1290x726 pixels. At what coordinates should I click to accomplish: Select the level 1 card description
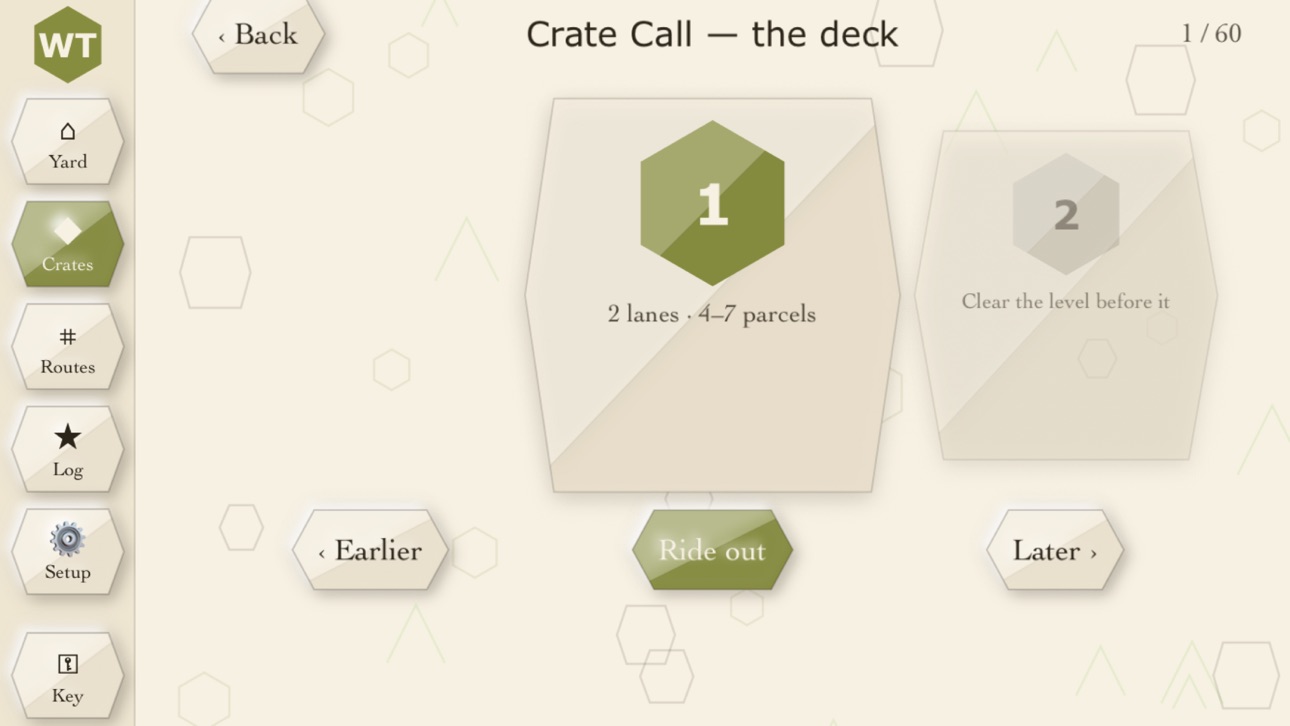(x=712, y=314)
